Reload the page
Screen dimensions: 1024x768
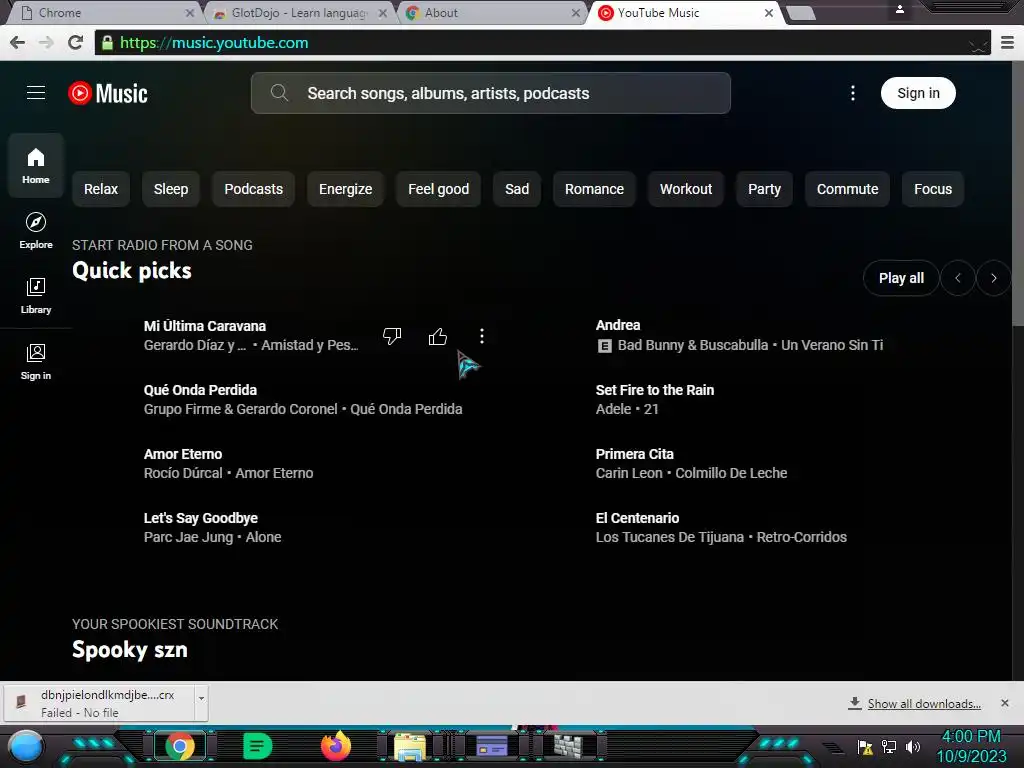(76, 42)
